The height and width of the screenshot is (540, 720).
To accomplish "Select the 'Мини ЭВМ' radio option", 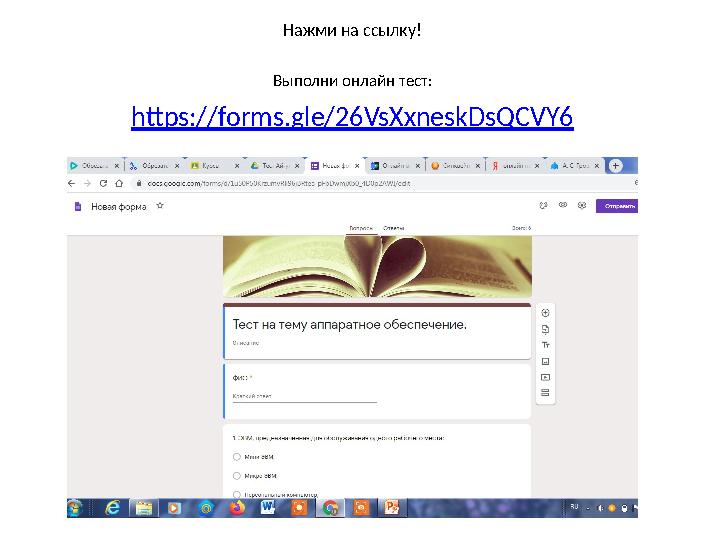I will [236, 457].
